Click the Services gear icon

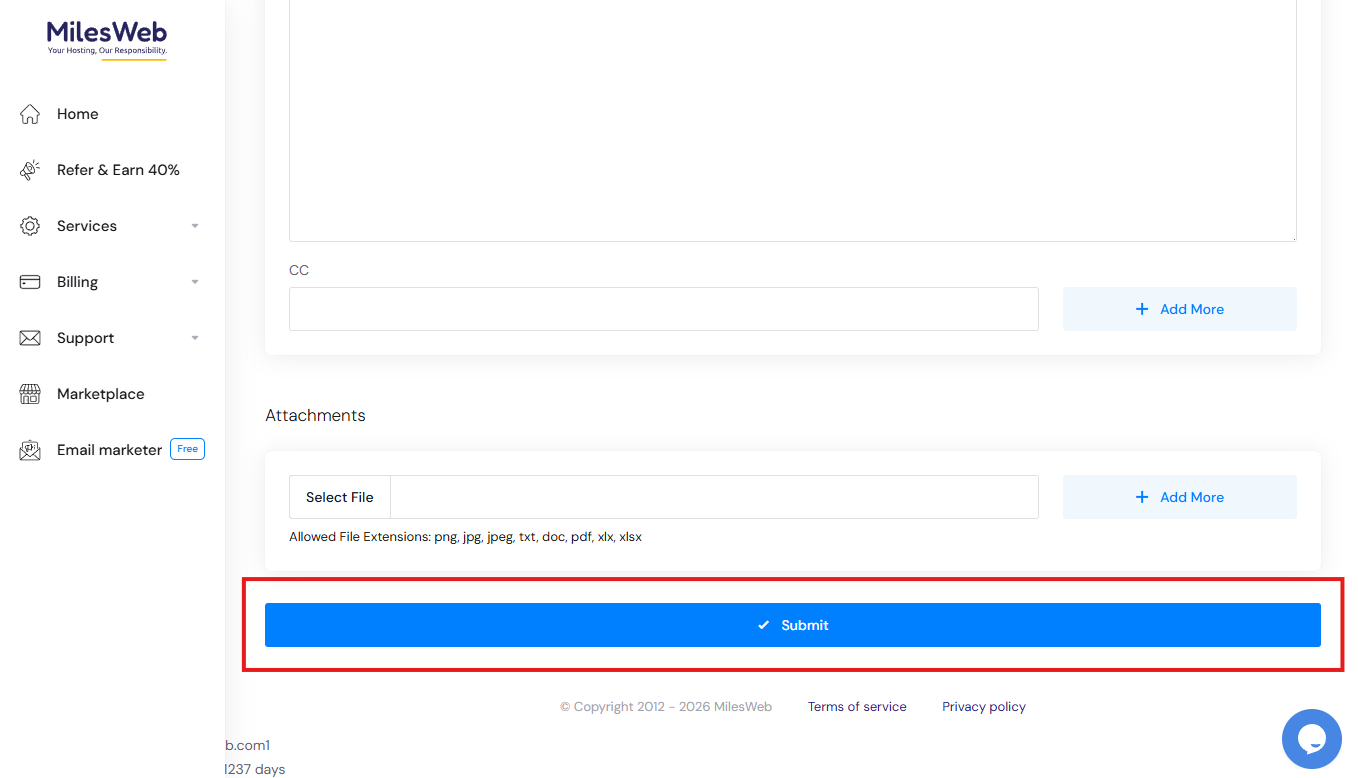(x=30, y=226)
